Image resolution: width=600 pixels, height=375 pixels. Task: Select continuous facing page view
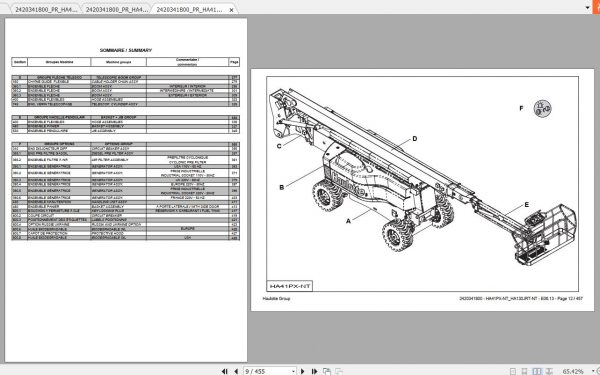[549, 371]
